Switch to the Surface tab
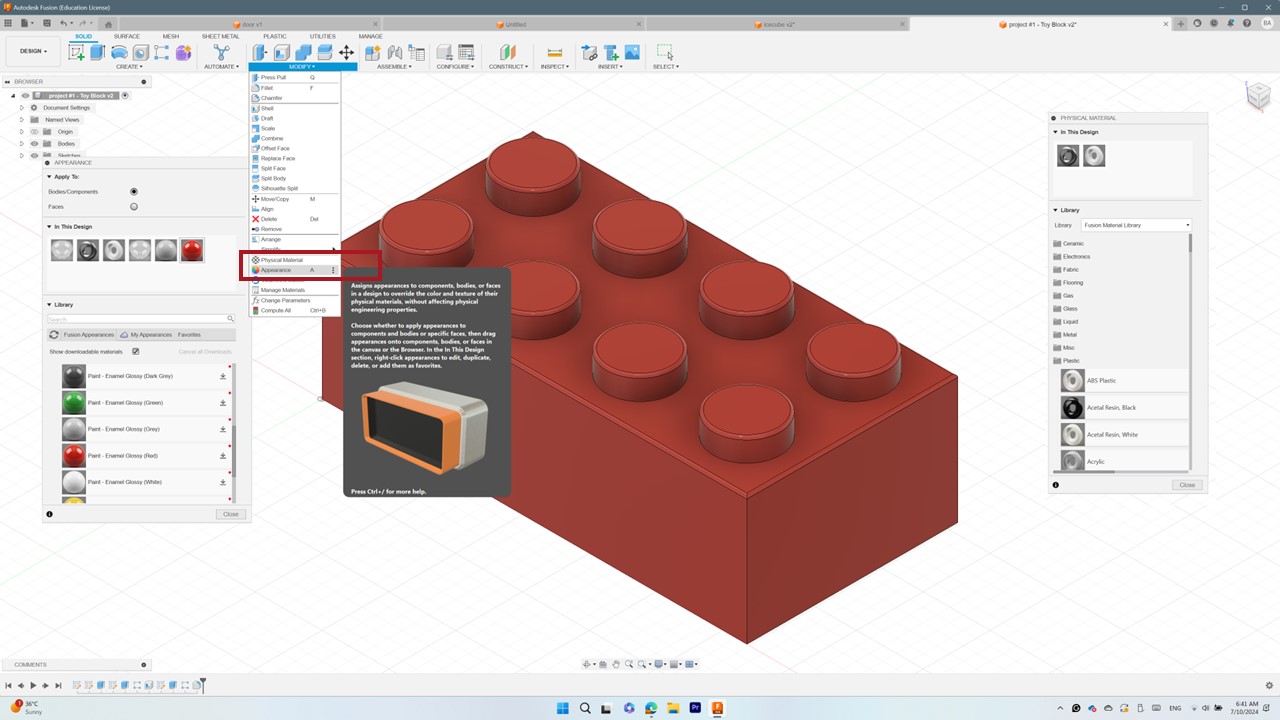Viewport: 1280px width, 720px height. coord(127,36)
